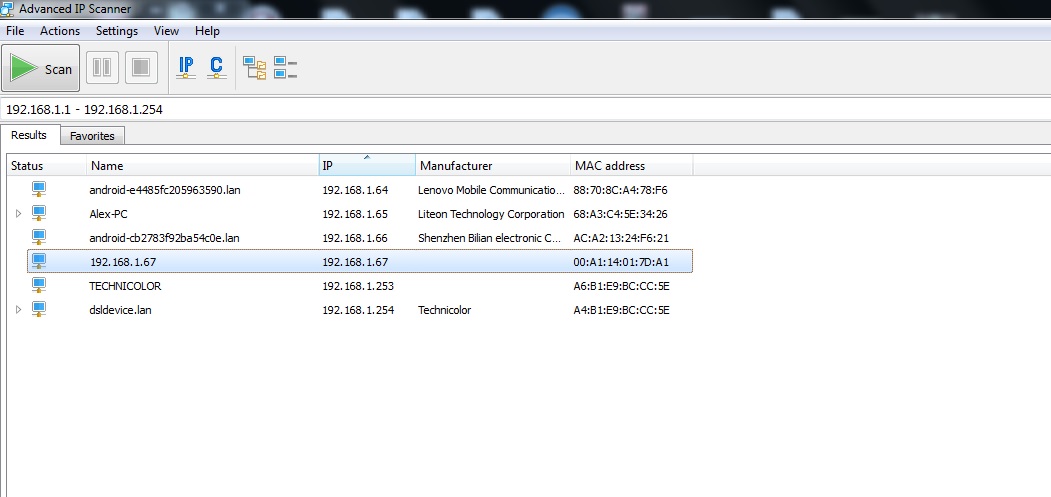Select android-cb2783f92ba54c0e.lan in the Name column
Screen dimensions: 1051x497
(x=164, y=237)
